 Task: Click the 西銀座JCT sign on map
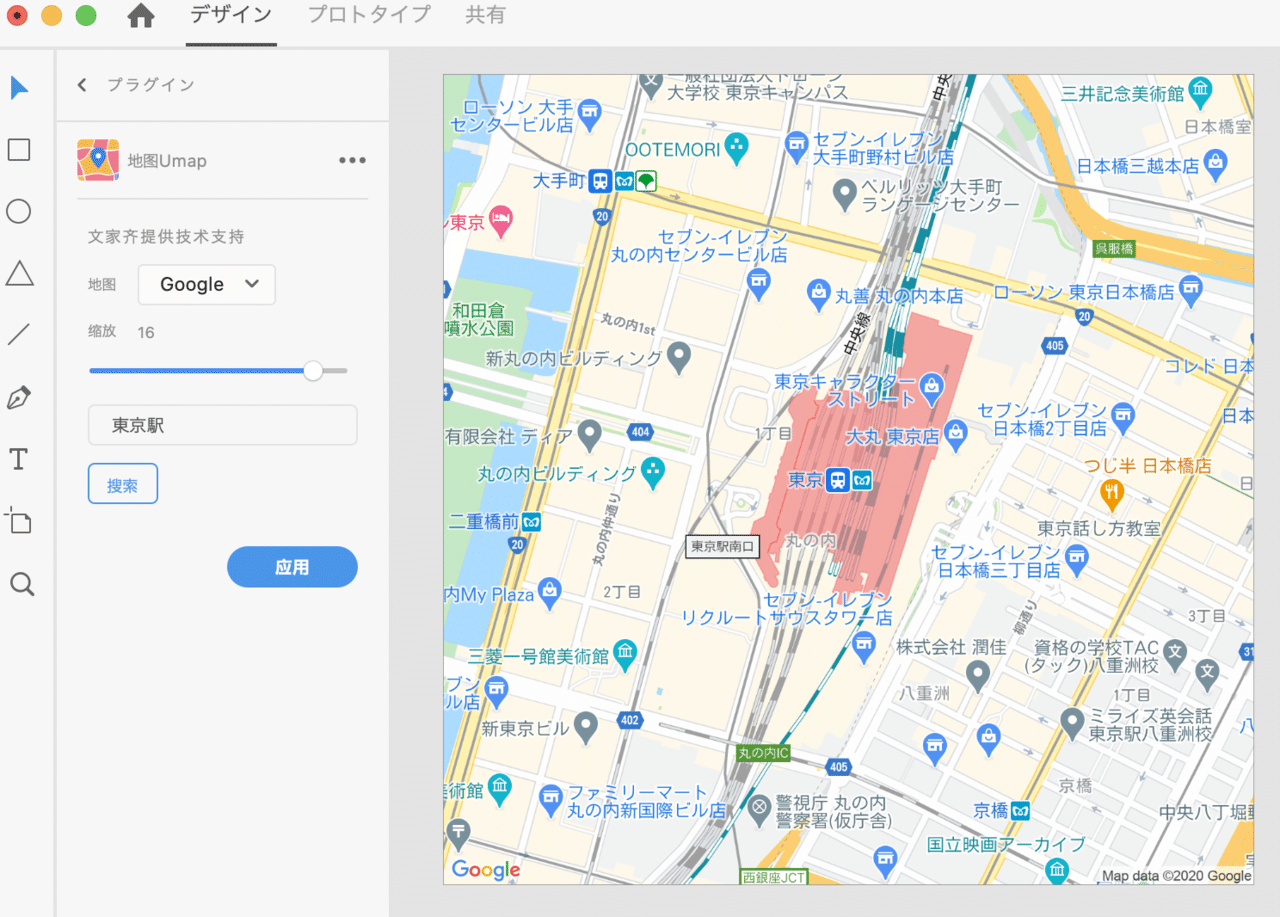pos(774,877)
